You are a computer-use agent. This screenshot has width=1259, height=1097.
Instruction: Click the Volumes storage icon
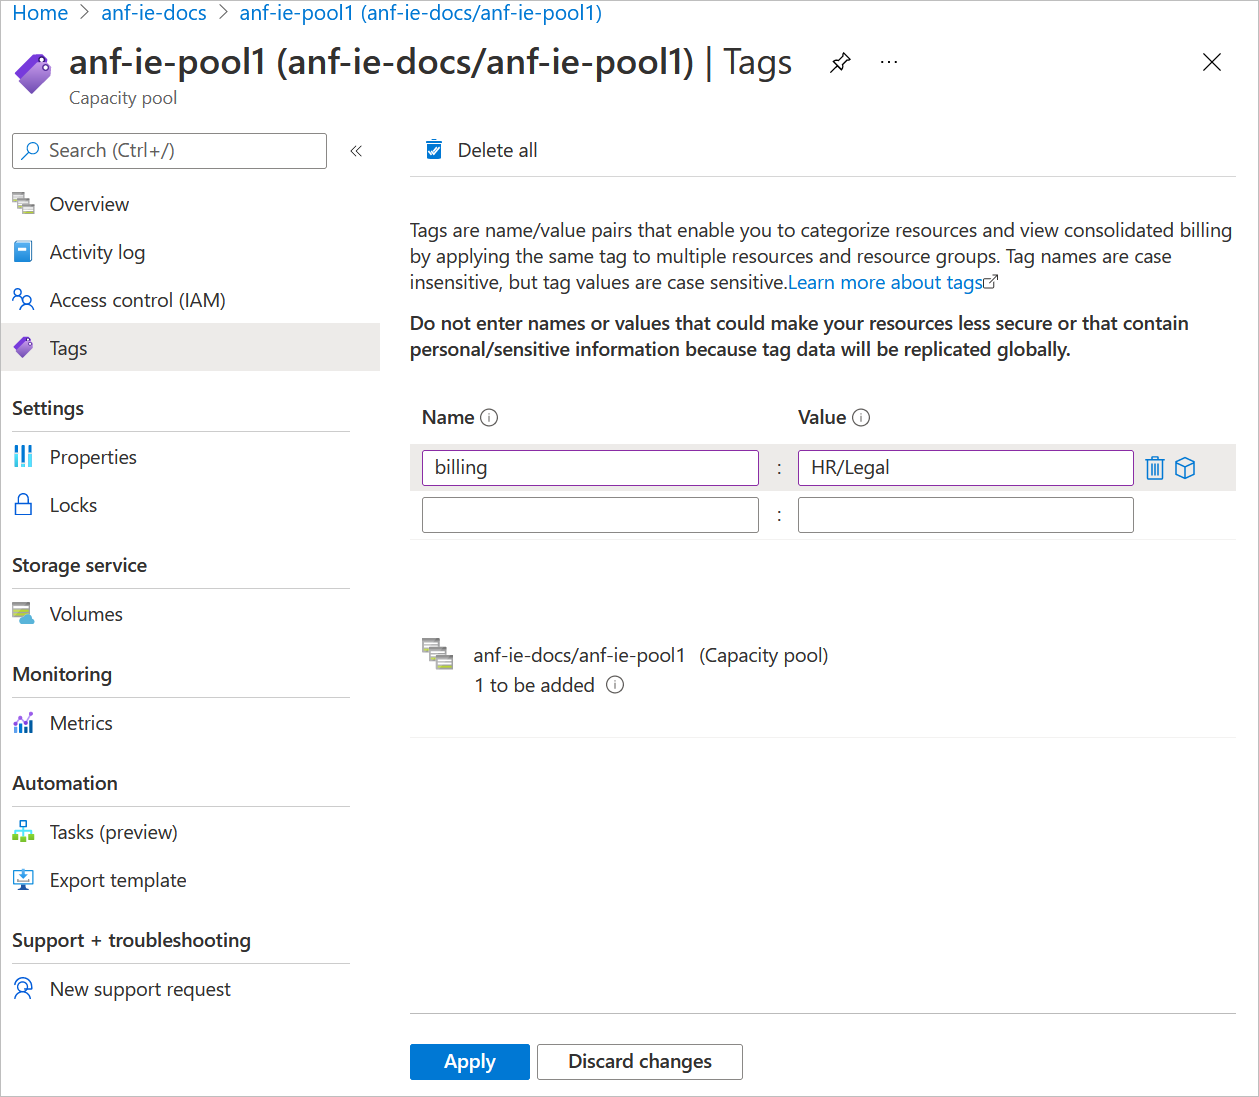[23, 613]
